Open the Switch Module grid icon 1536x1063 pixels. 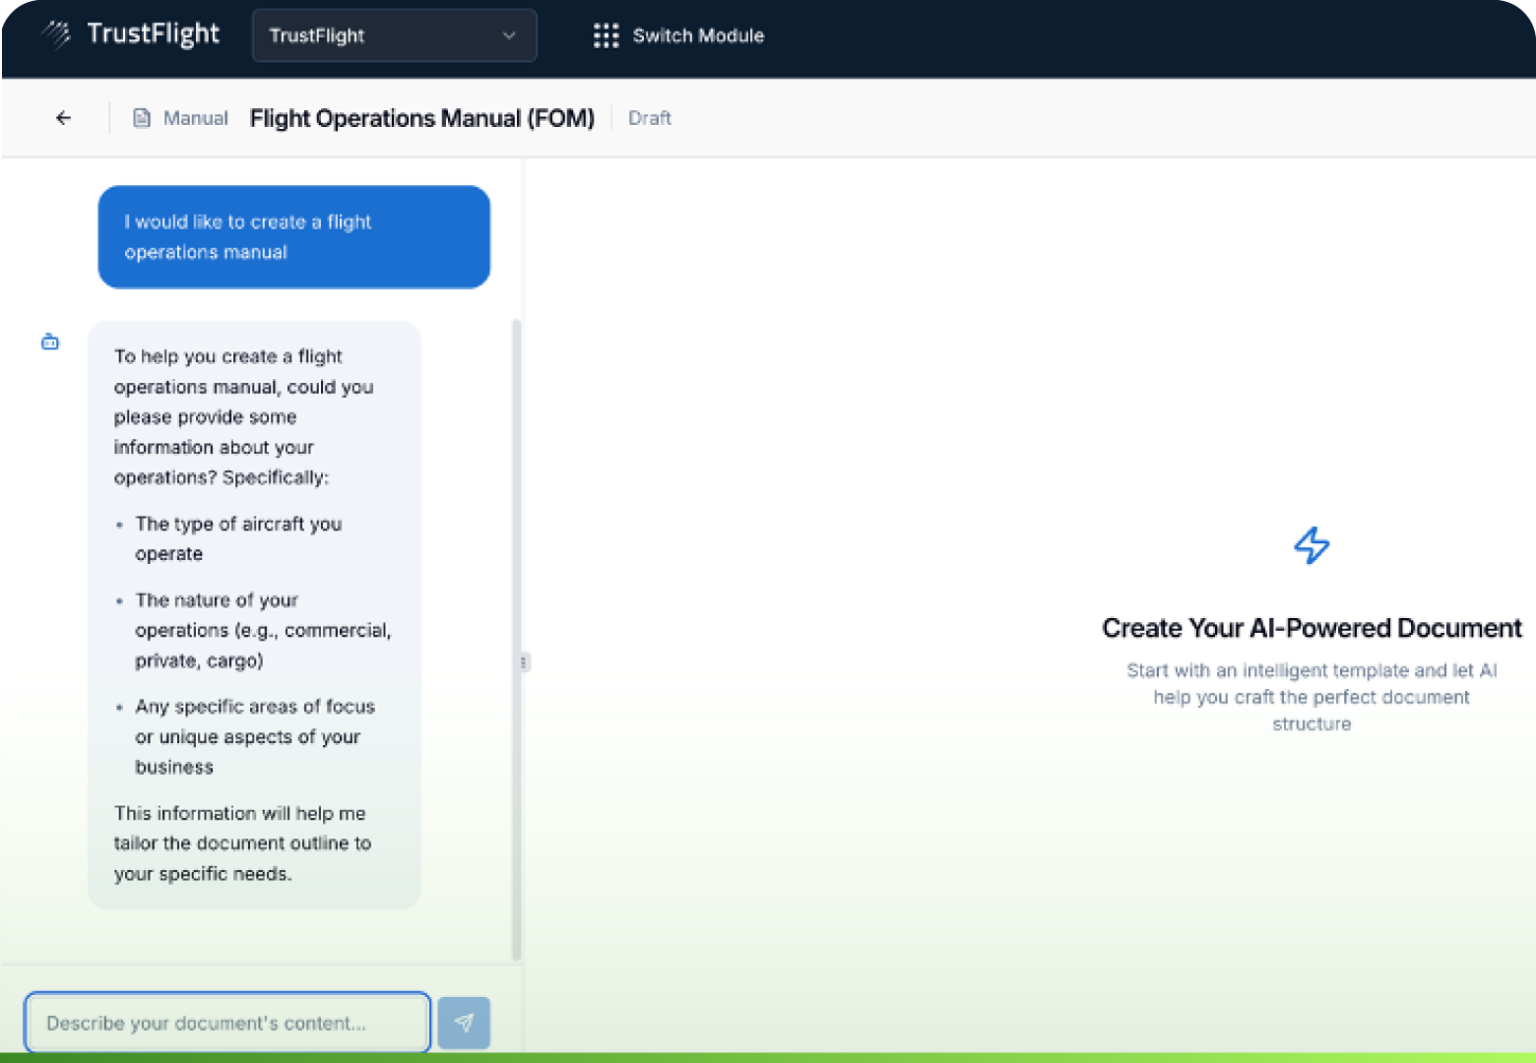606,35
